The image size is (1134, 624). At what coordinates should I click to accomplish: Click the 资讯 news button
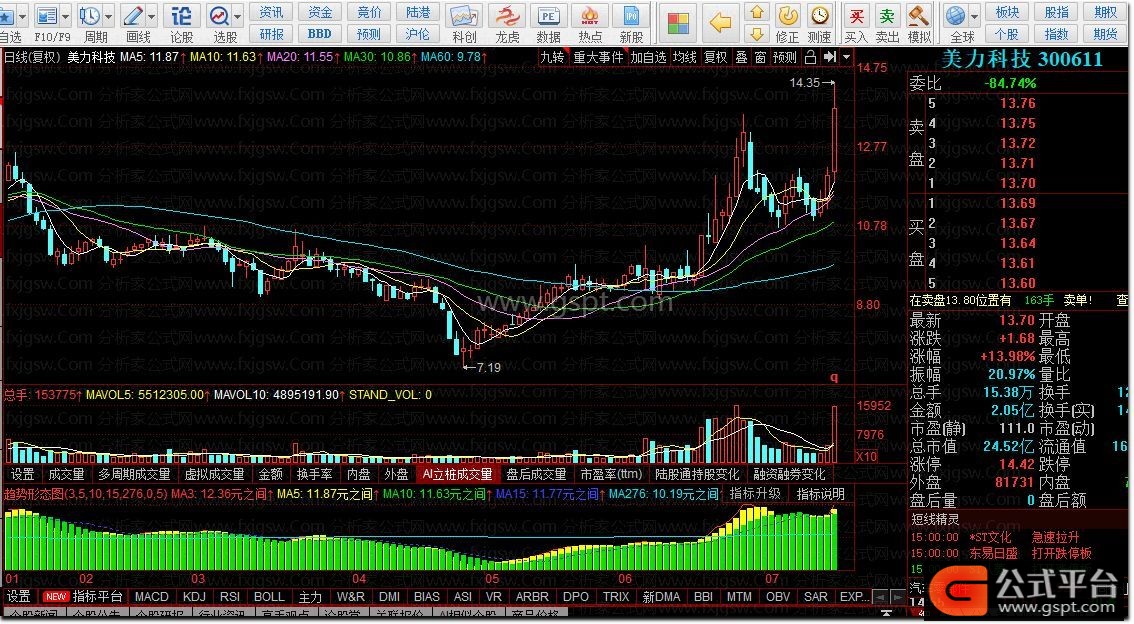click(271, 12)
